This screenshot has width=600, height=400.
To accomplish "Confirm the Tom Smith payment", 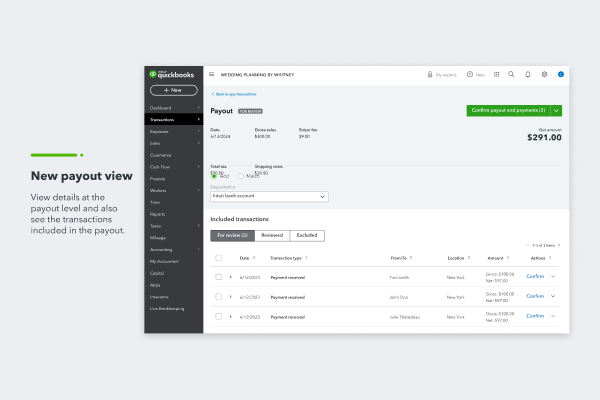I will point(535,276).
